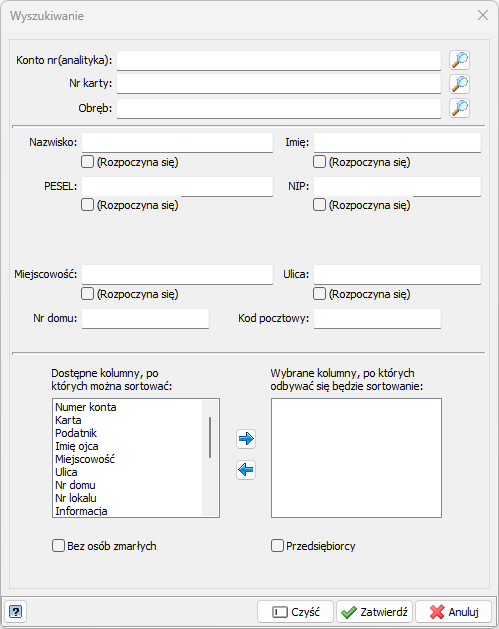Confirm search with Zatwierdź button

coord(374,612)
